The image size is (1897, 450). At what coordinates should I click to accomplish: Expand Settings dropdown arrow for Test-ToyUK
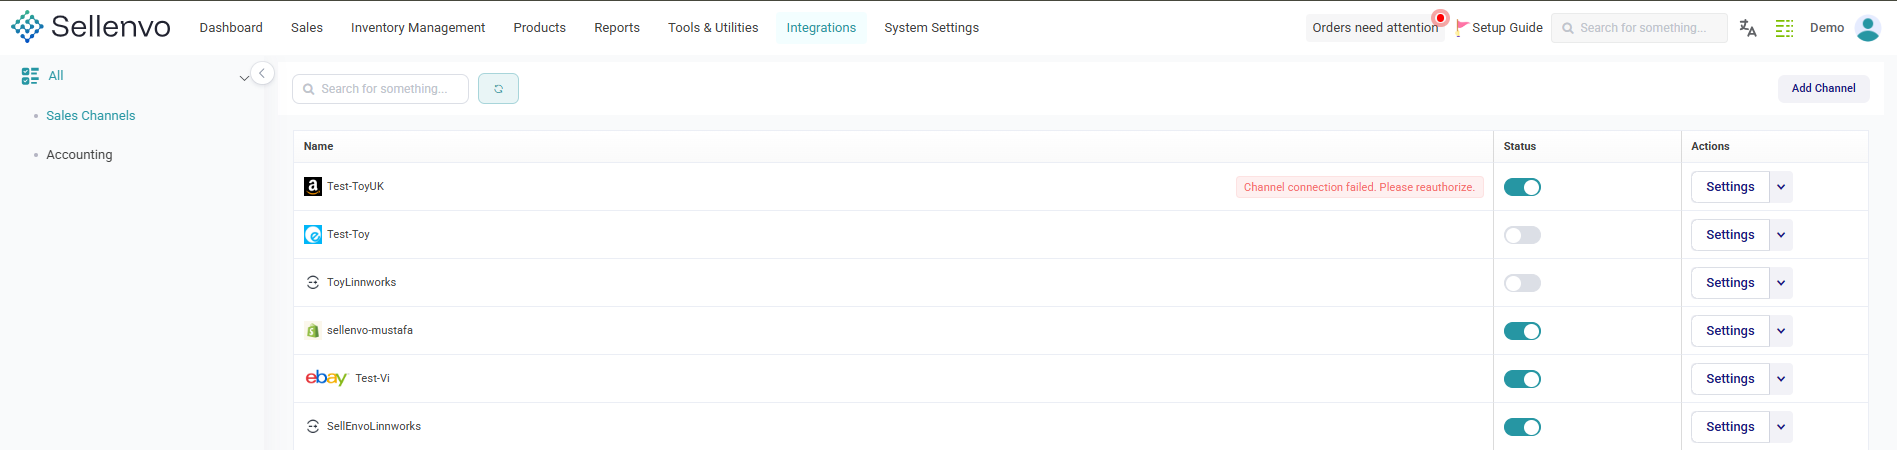pos(1781,187)
